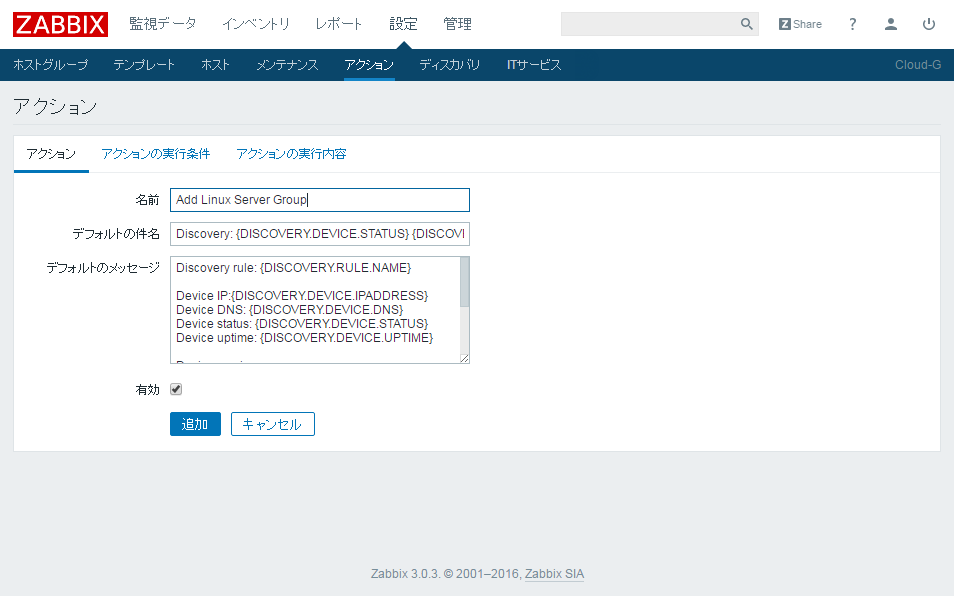
Task: Open the レポート menu
Action: [x=338, y=23]
